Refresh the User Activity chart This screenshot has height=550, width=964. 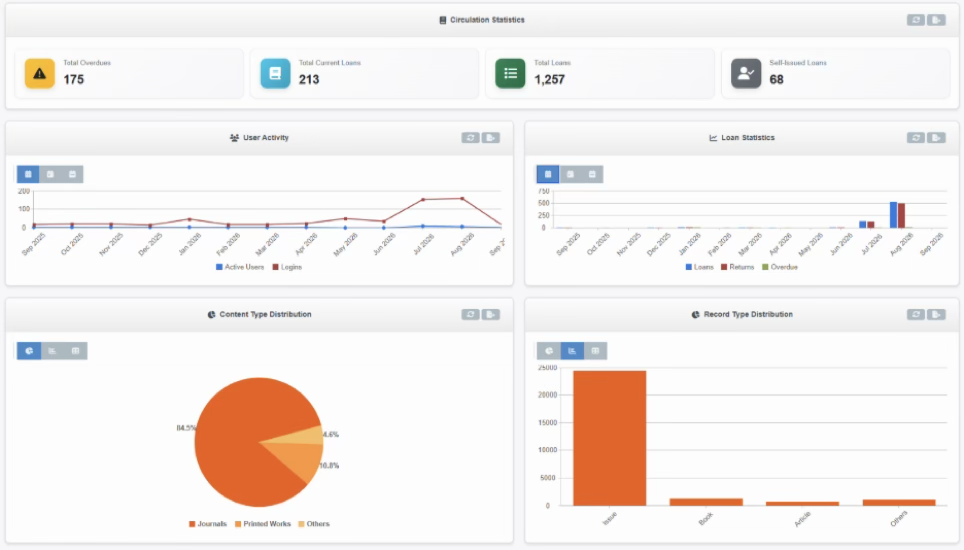pos(470,138)
